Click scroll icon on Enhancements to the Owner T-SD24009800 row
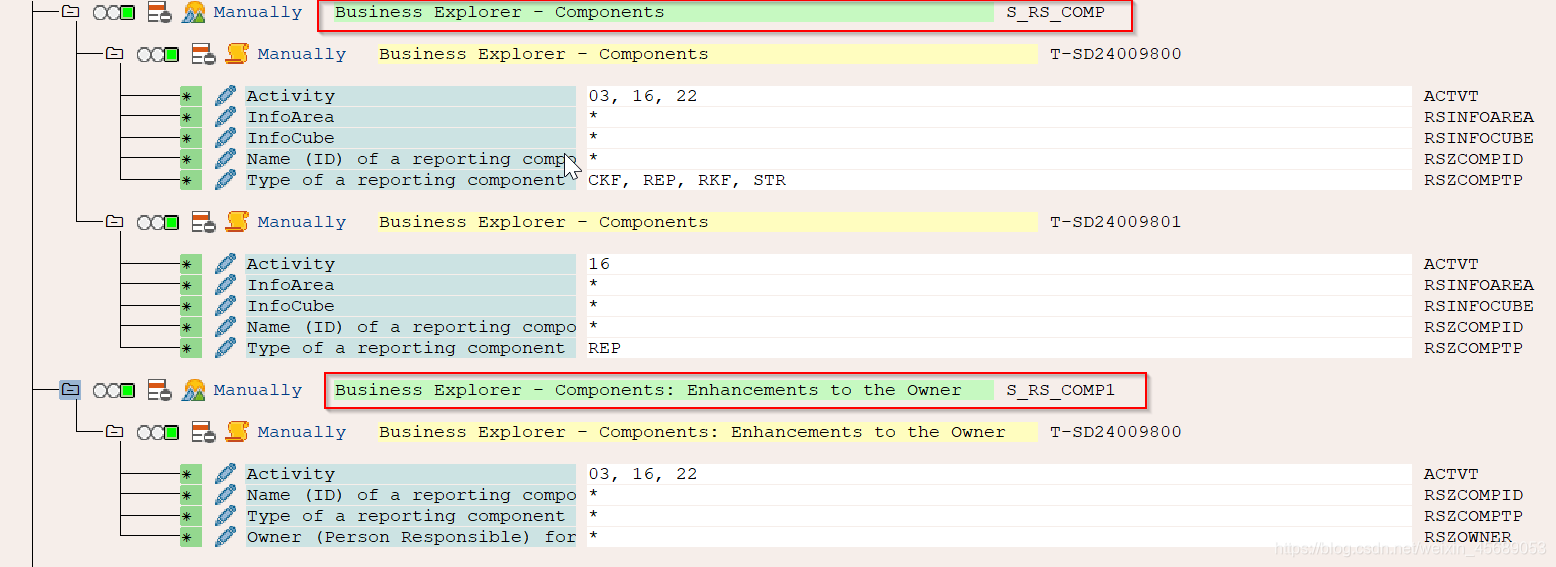This screenshot has width=1556, height=567. (237, 432)
